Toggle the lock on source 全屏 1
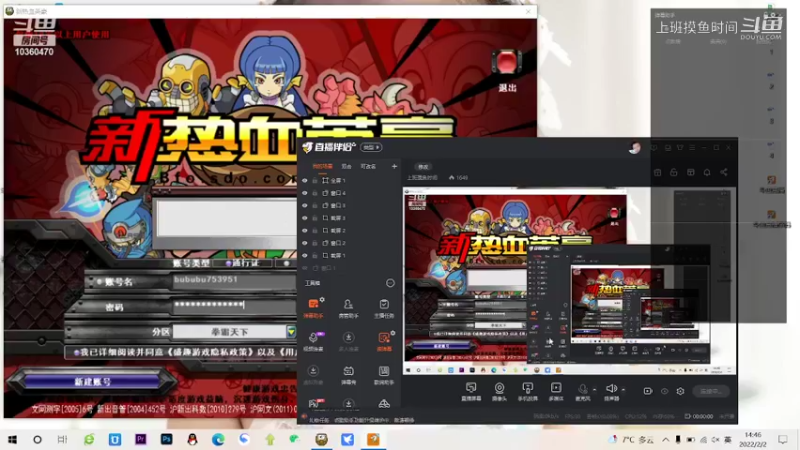Viewport: 800px width, 450px height. (x=315, y=181)
